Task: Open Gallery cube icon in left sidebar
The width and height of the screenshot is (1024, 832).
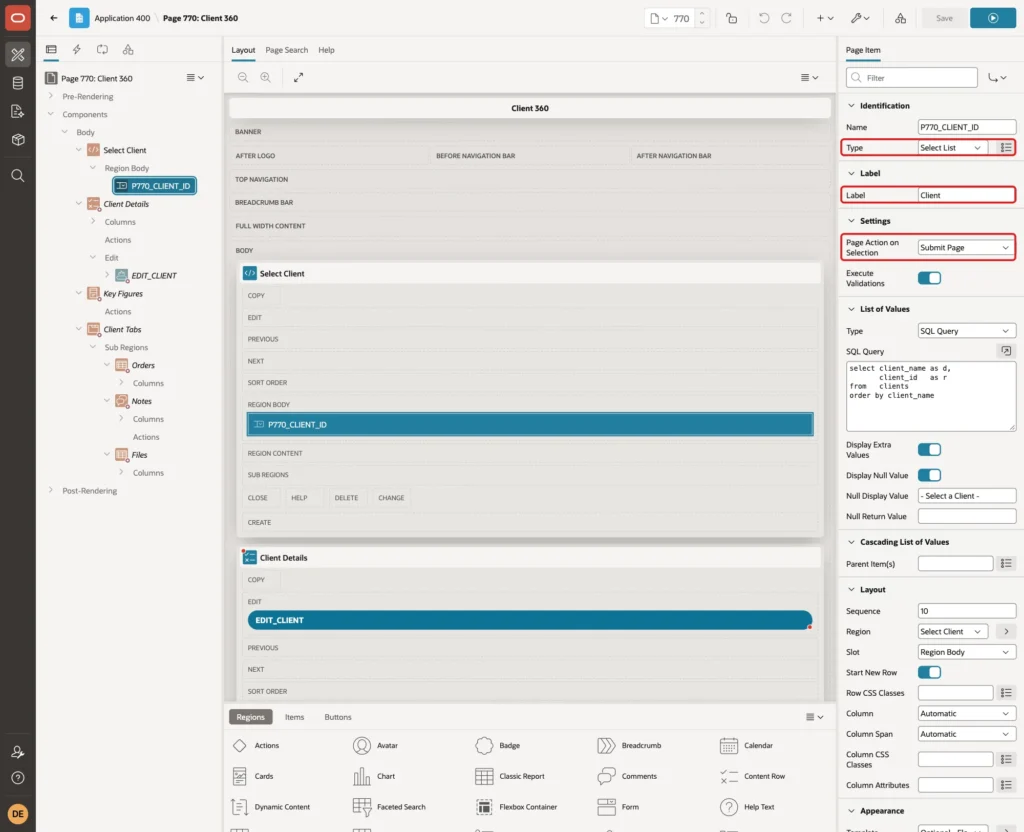Action: pos(18,140)
